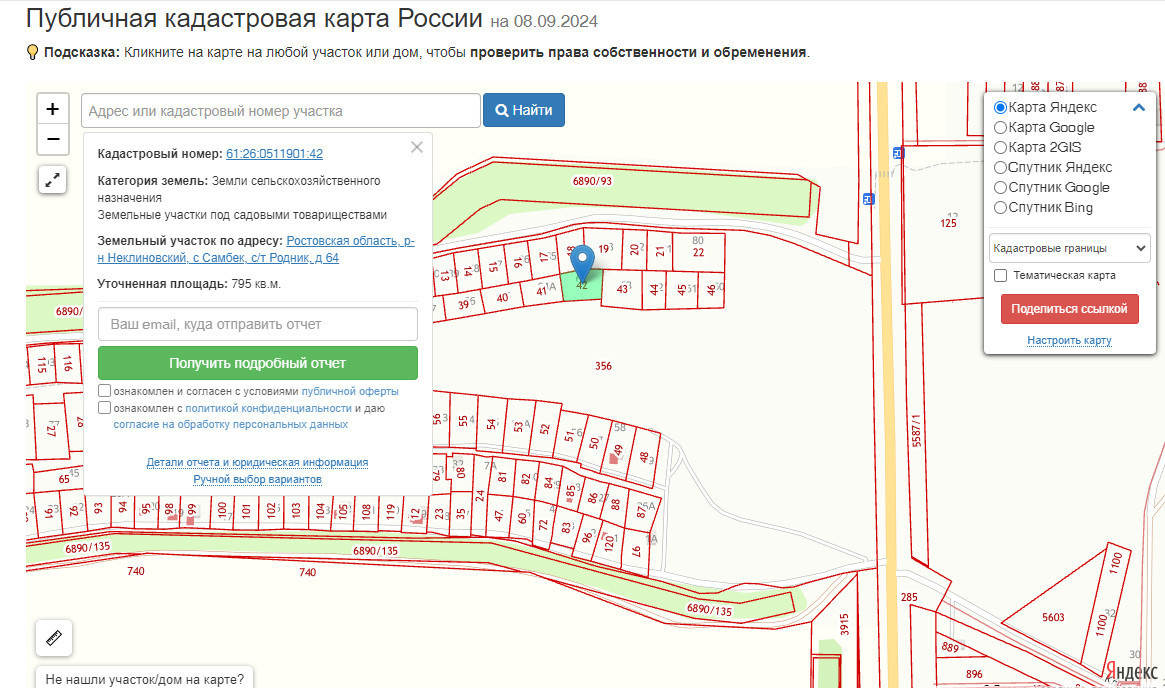Select parcel 100 in bottom row
1165x688 pixels.
tap(222, 510)
